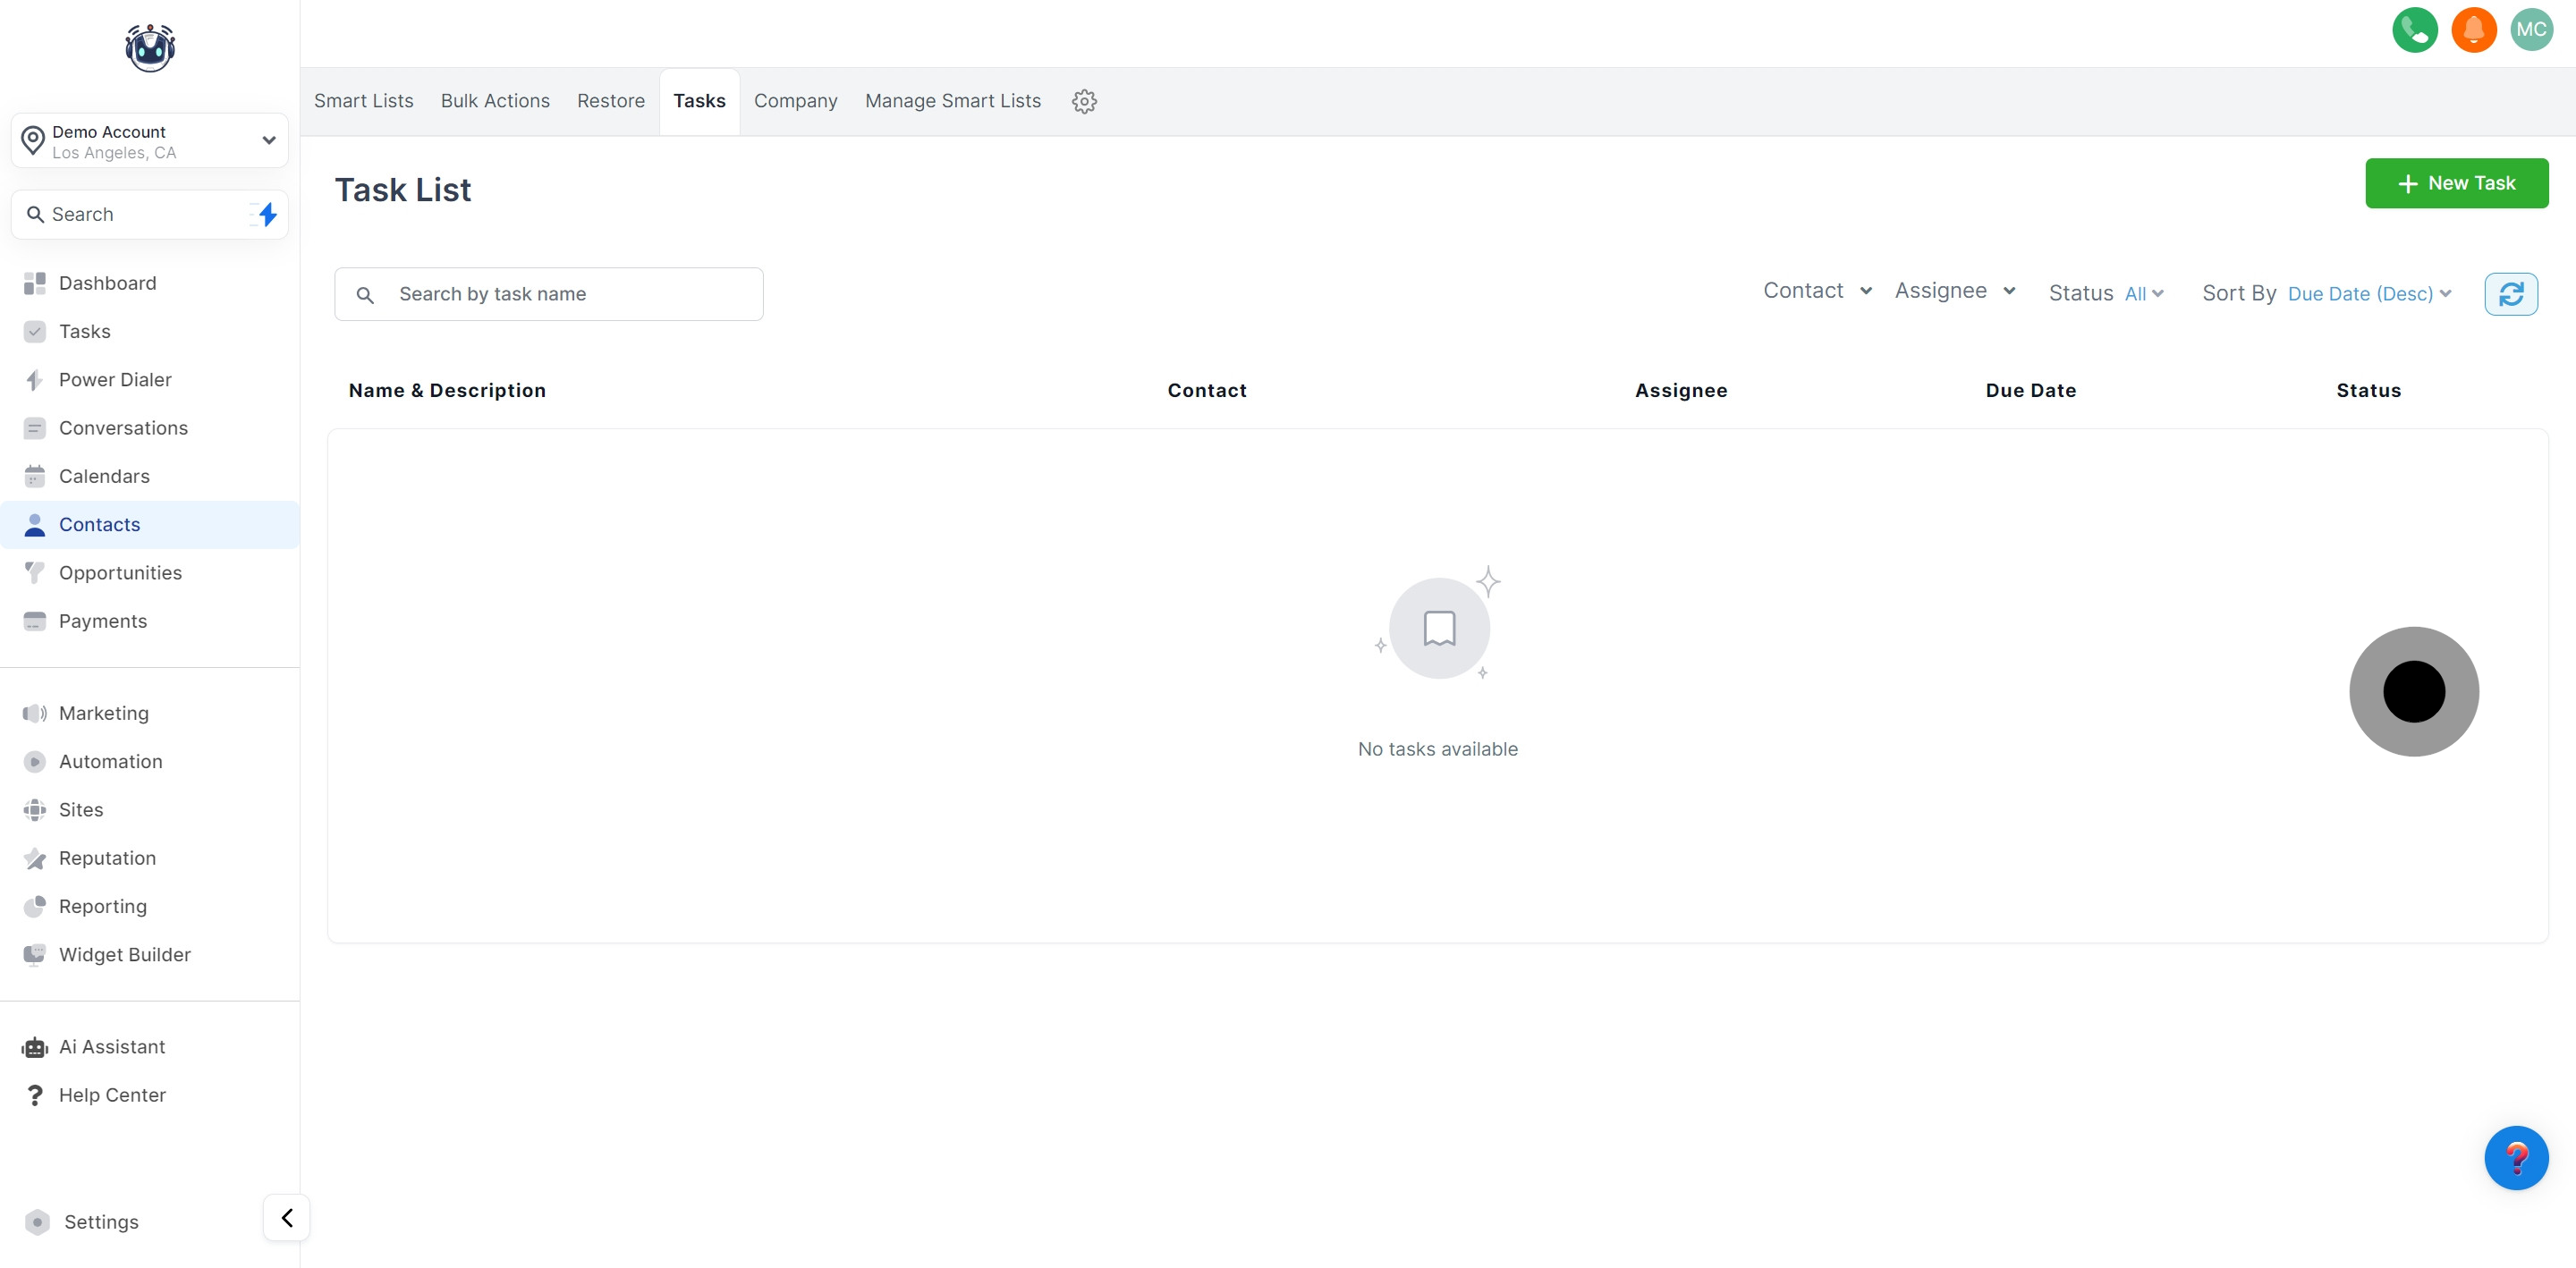Click the MC user avatar

pos(2531,30)
